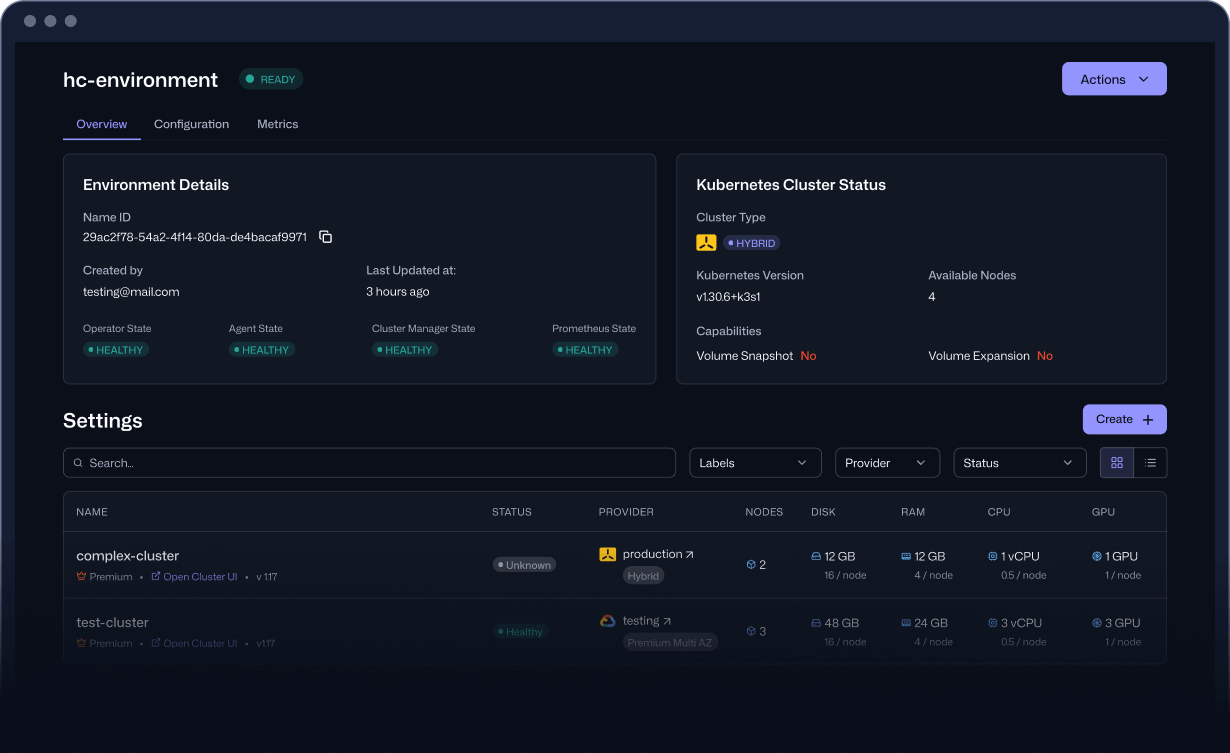Click the CPU icon next to 1 vCPU
Viewport: 1230px width, 753px height.
(x=993, y=556)
